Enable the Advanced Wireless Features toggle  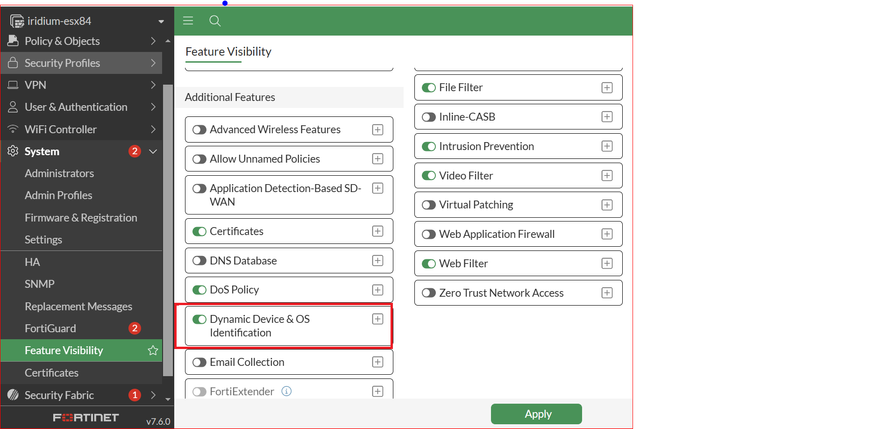point(200,130)
